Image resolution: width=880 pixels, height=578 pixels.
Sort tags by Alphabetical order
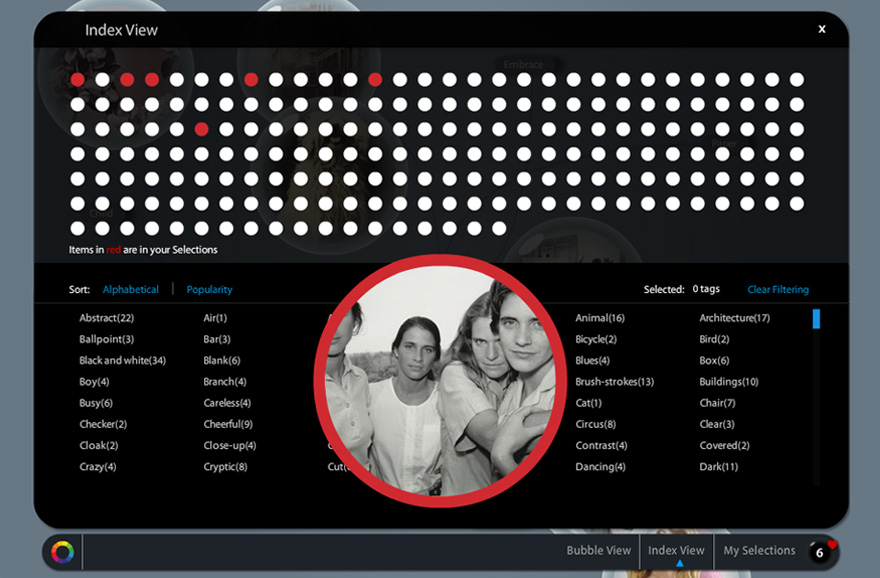[x=131, y=289]
